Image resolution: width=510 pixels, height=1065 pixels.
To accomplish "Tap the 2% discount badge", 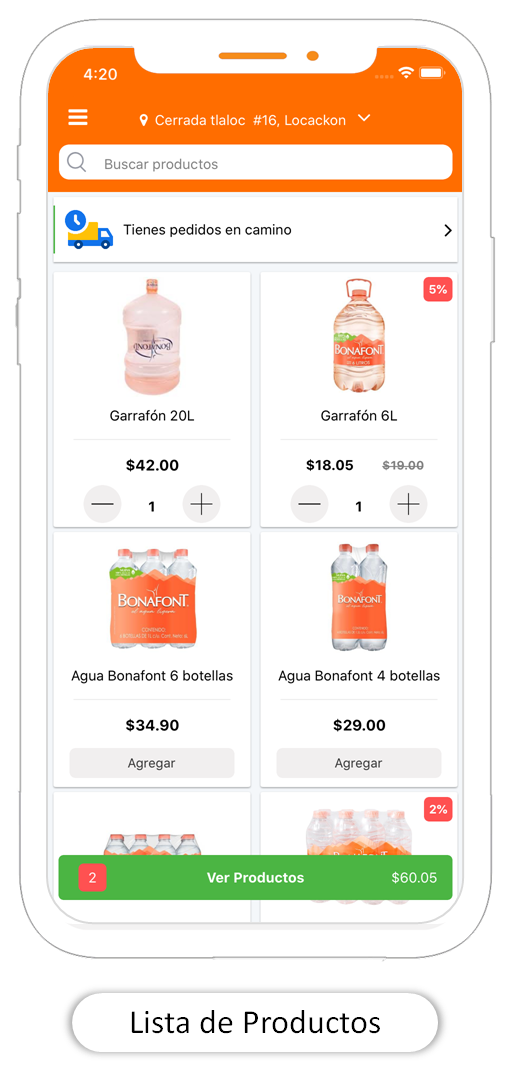I will 438,809.
